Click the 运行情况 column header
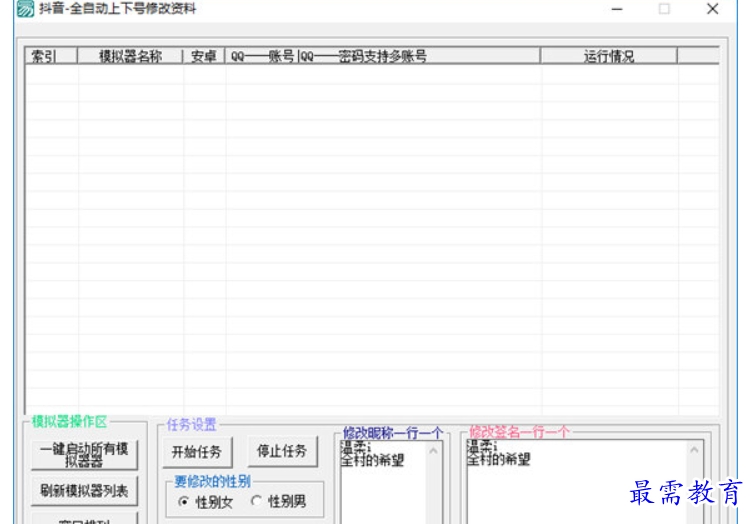This screenshot has width=751, height=524. point(609,56)
